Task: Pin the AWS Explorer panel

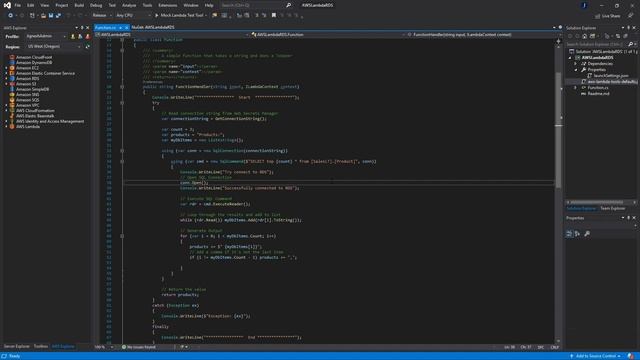Action: coord(82,28)
